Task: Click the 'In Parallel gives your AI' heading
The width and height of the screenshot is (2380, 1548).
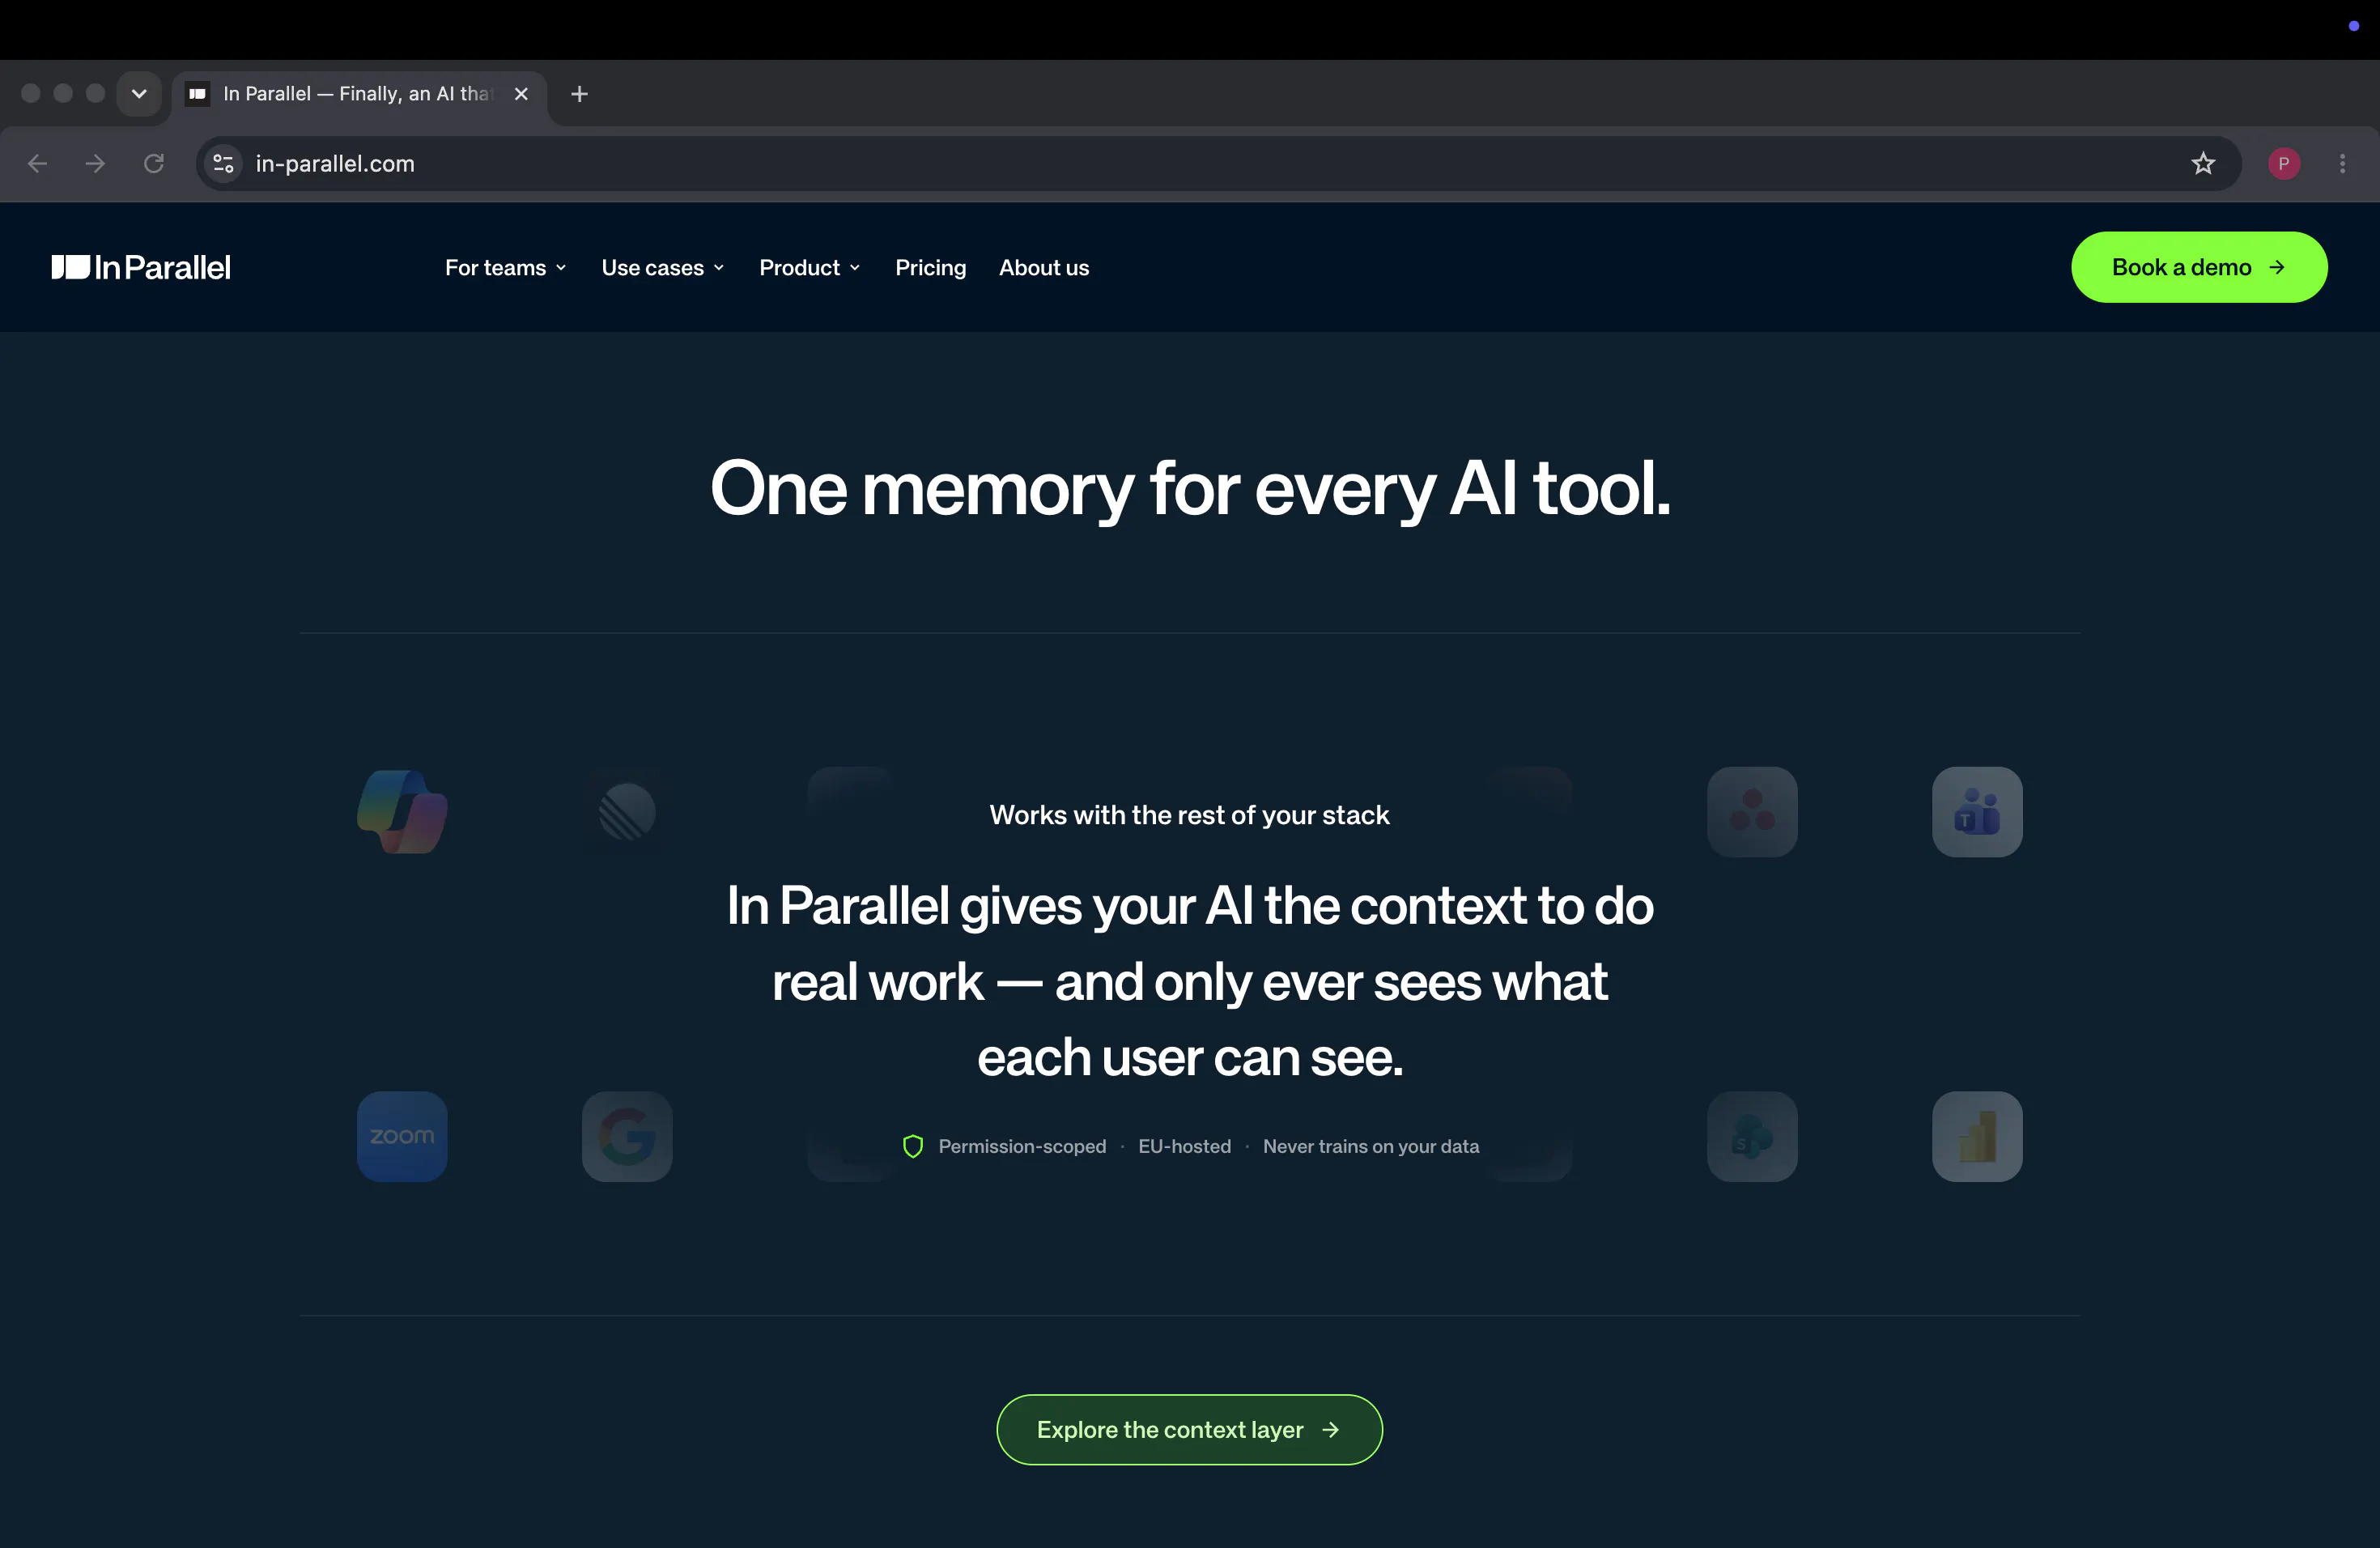Action: click(x=1190, y=981)
